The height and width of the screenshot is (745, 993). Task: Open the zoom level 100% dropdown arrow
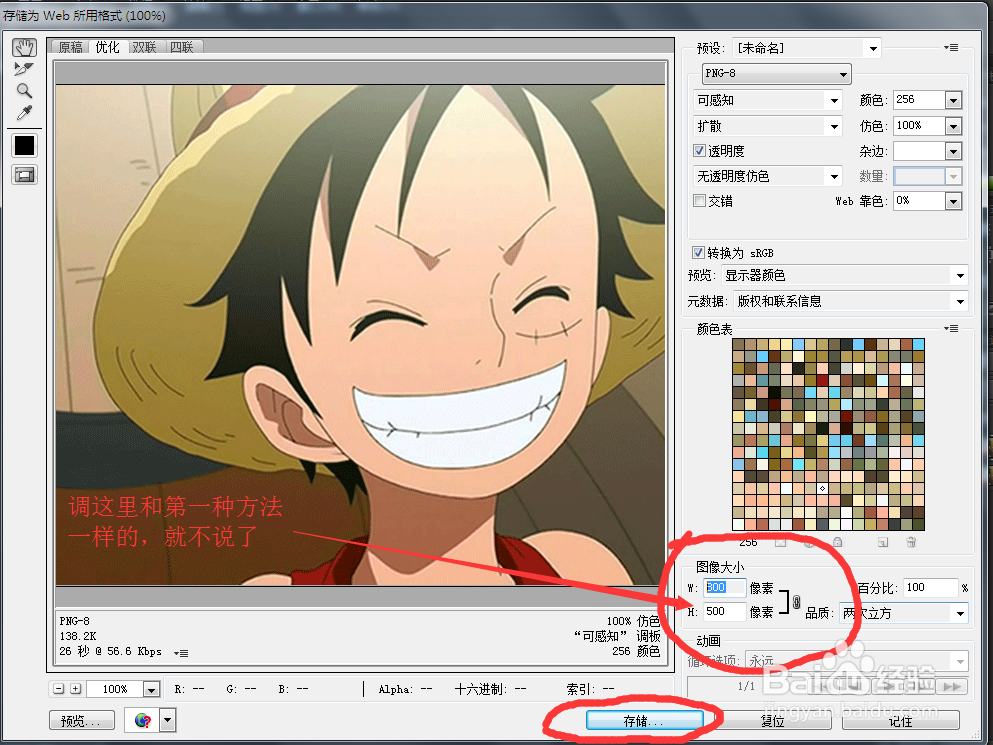coord(151,689)
